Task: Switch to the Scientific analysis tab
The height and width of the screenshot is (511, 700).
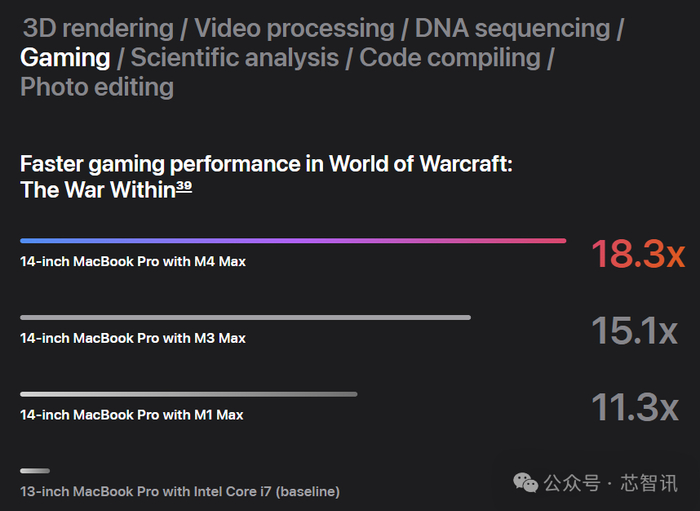Action: coord(235,58)
